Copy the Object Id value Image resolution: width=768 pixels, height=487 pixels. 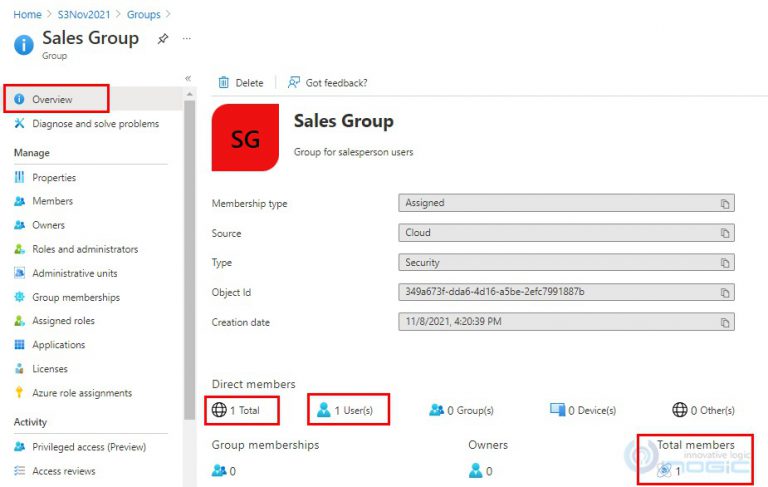tap(725, 293)
